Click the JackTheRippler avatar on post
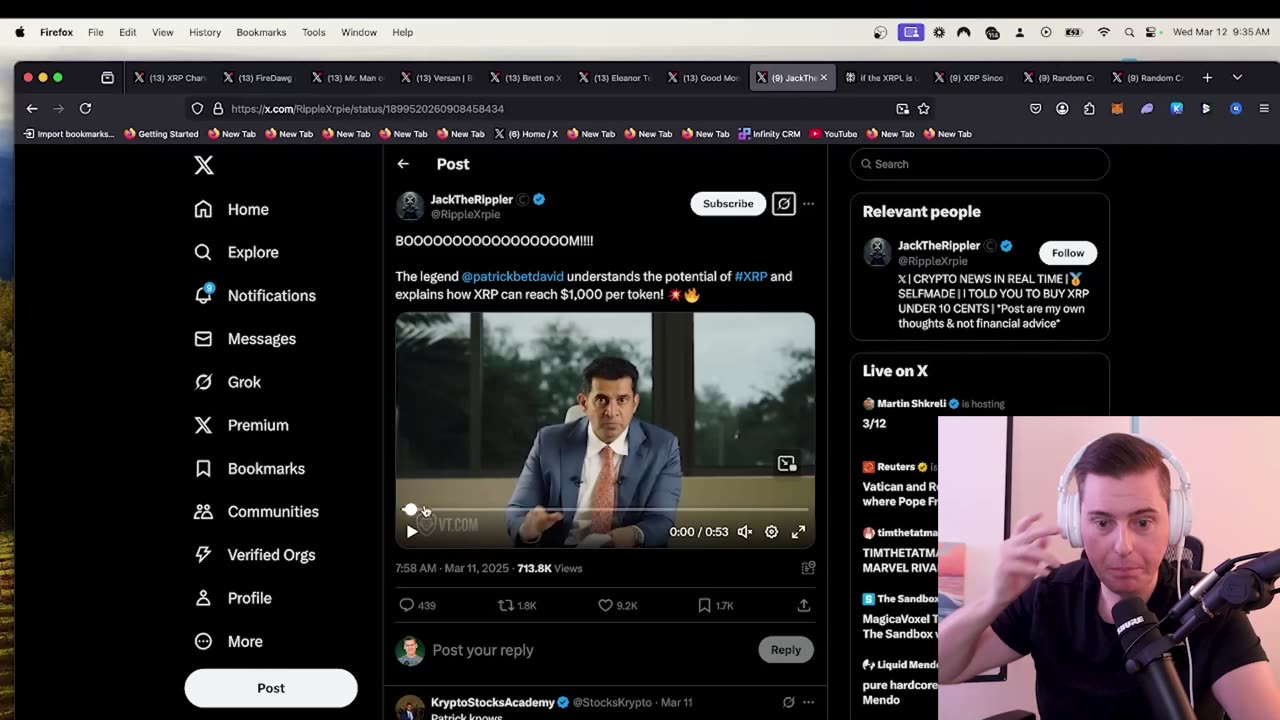 pos(410,205)
